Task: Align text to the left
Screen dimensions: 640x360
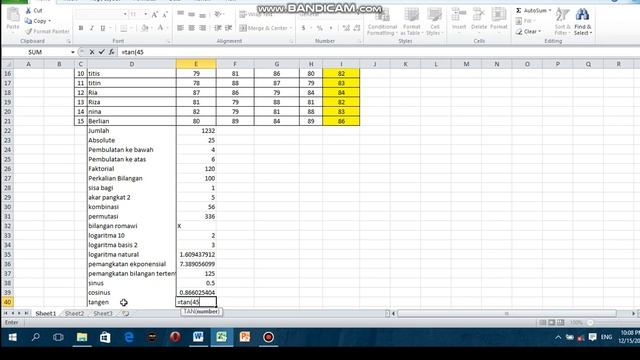Action: (x=180, y=28)
